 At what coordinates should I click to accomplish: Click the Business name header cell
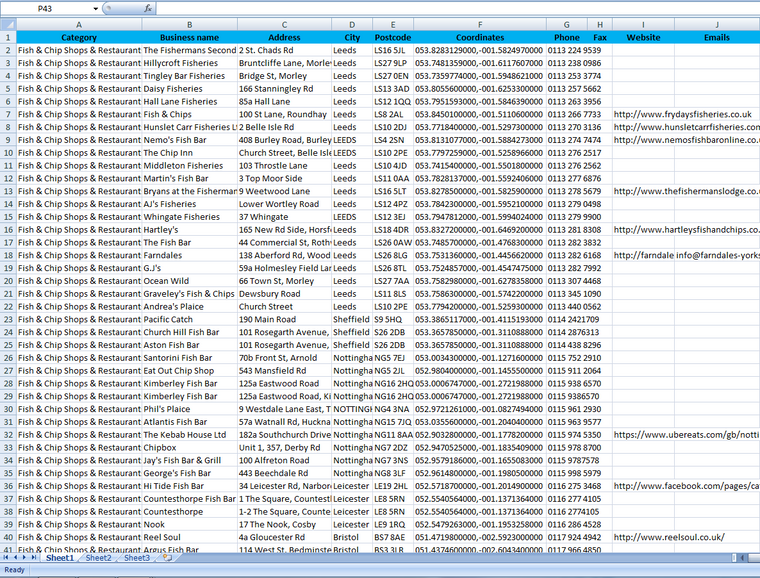[190, 37]
